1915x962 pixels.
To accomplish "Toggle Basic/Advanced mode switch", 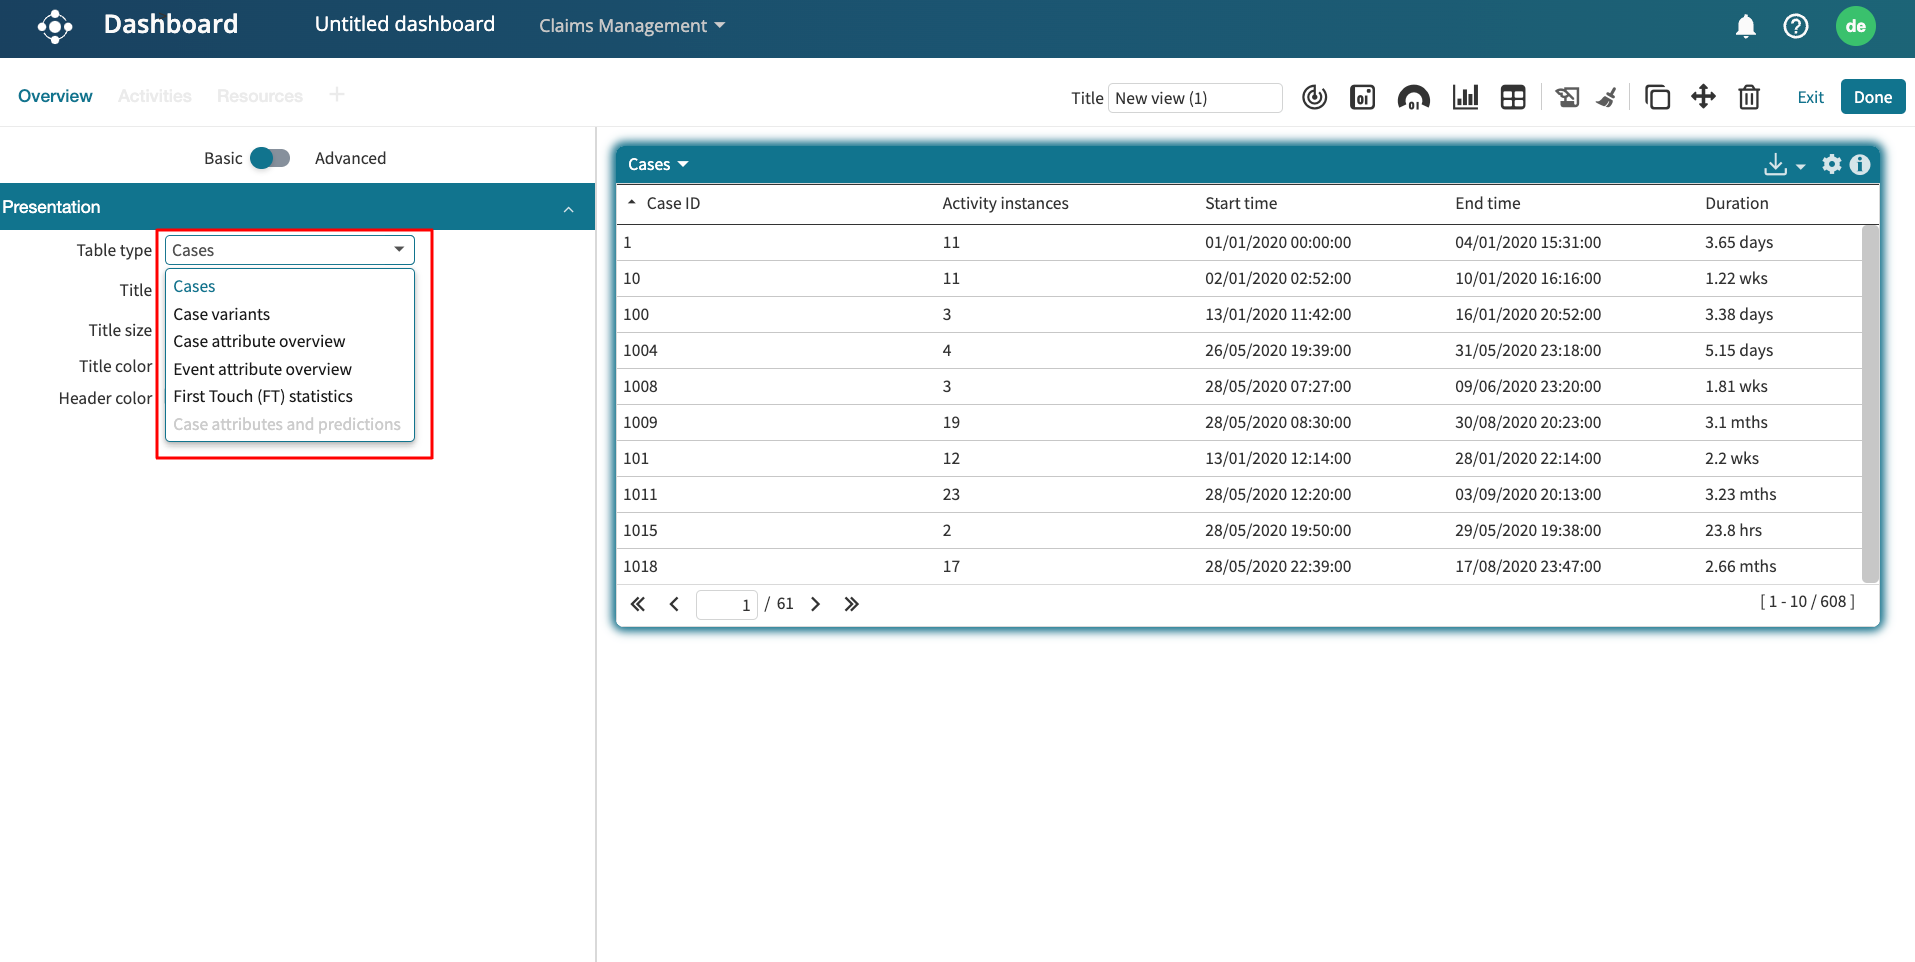I will [x=270, y=158].
